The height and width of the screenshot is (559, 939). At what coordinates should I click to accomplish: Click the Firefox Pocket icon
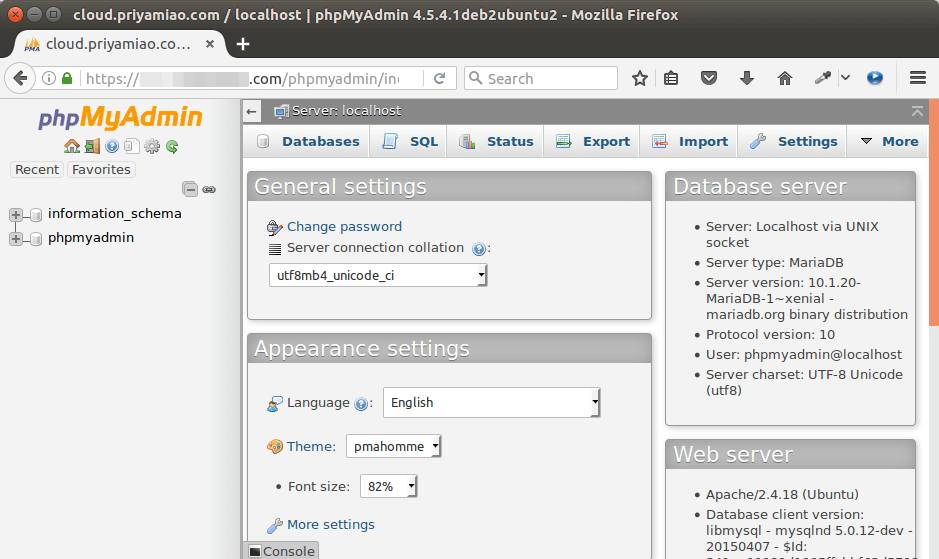(x=709, y=78)
